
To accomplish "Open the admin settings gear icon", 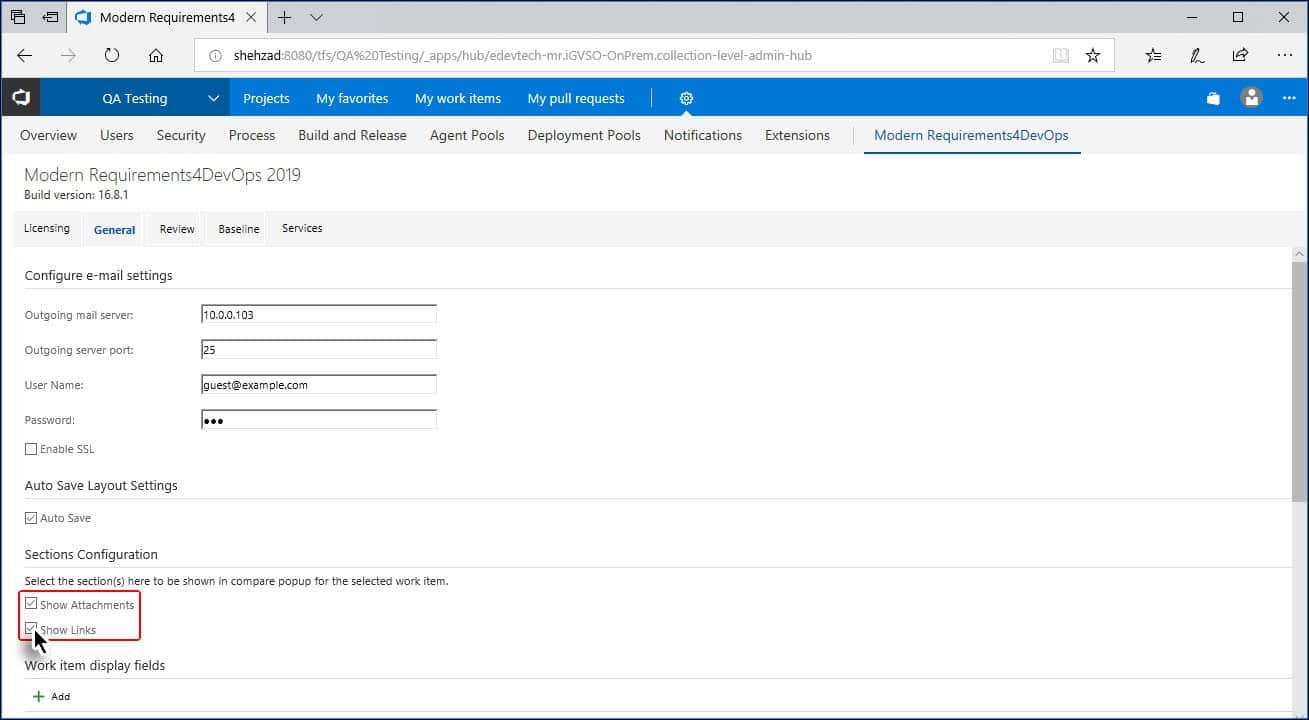I will [686, 98].
